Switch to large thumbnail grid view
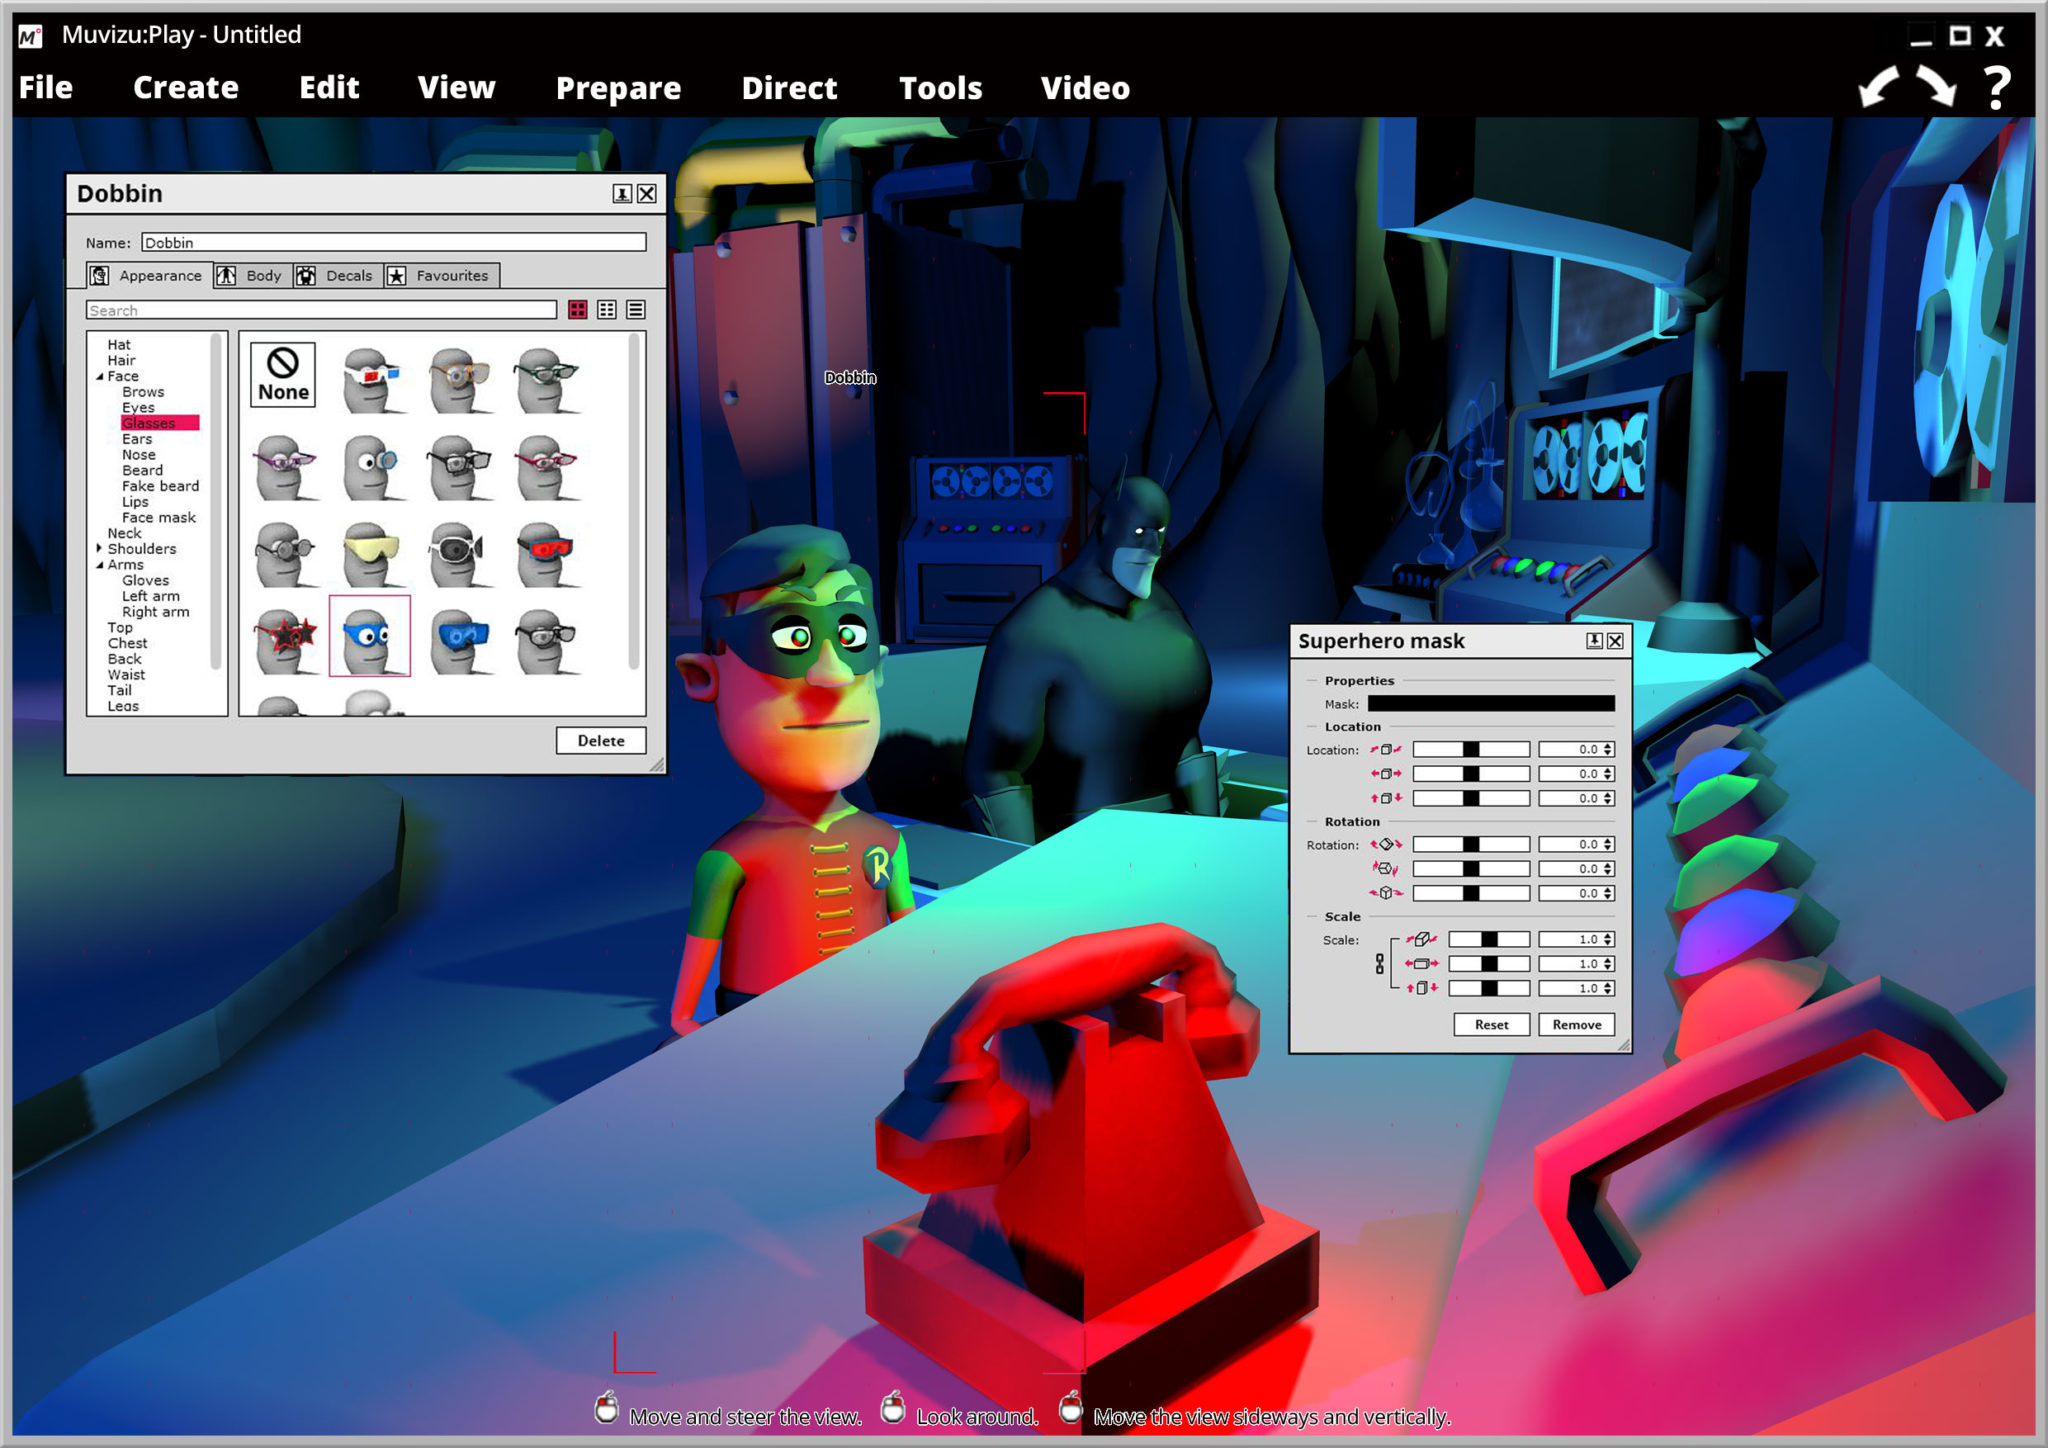The height and width of the screenshot is (1448, 2048). coord(578,310)
